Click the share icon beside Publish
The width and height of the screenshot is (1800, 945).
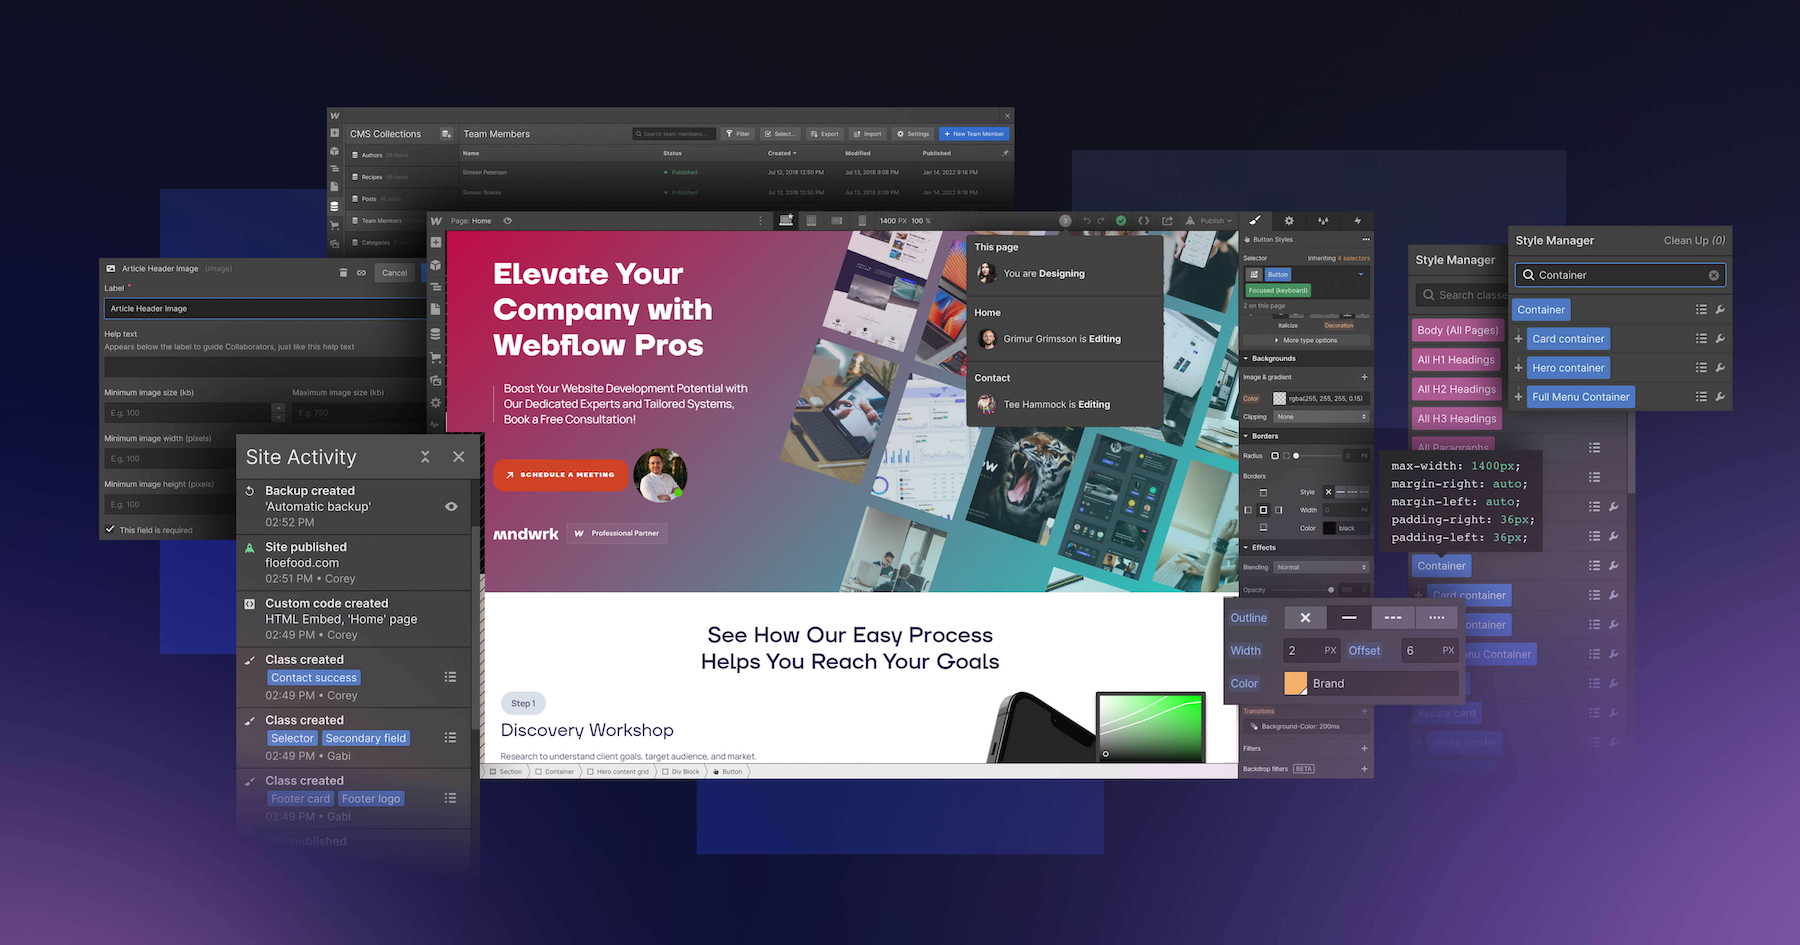(x=1167, y=221)
